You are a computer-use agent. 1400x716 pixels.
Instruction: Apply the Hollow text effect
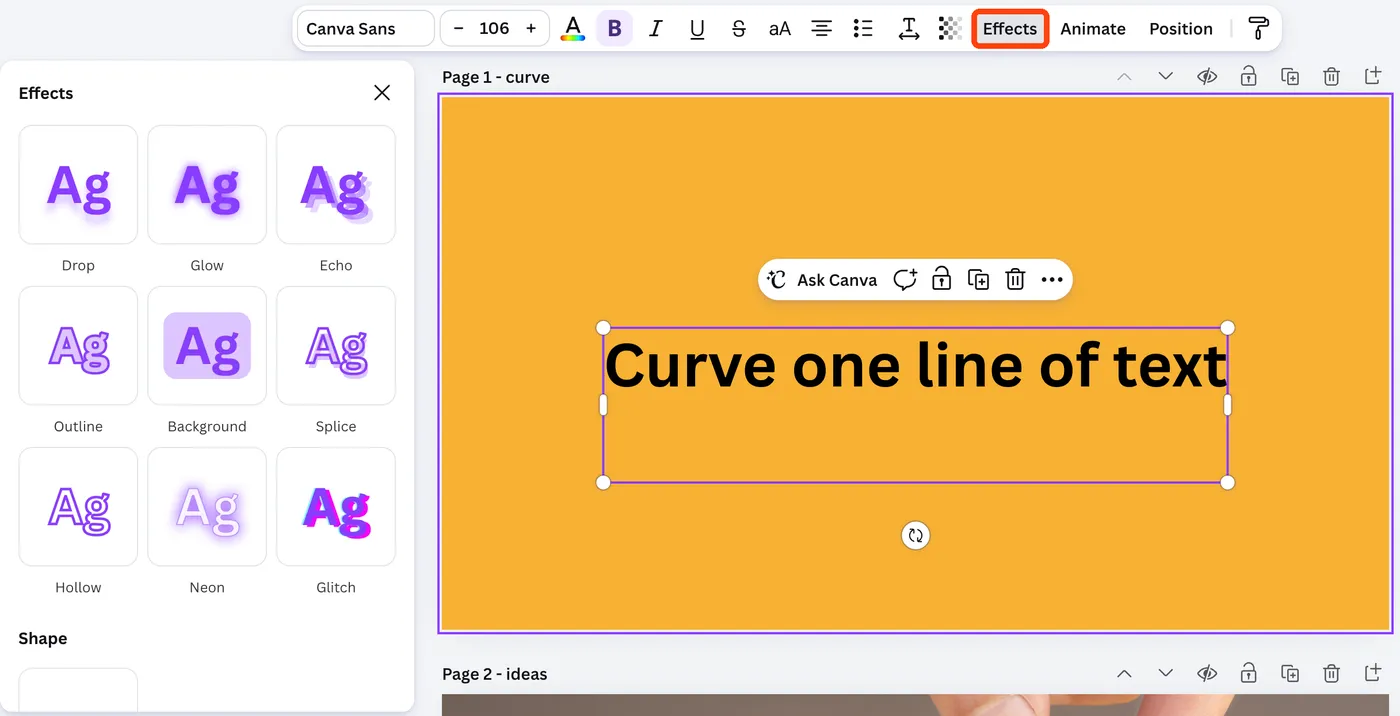[78, 507]
